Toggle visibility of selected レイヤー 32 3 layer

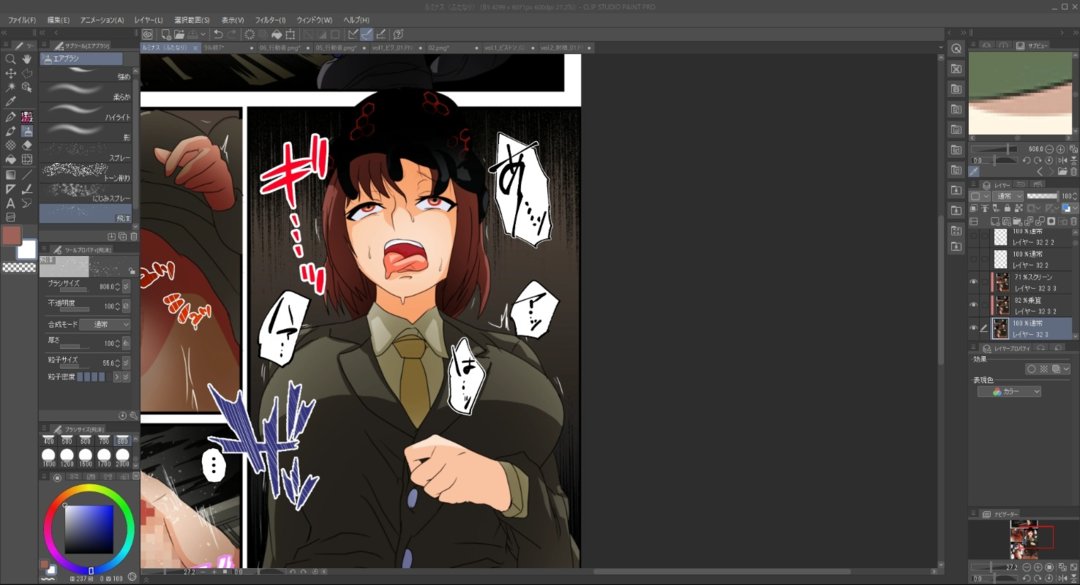pos(973,329)
